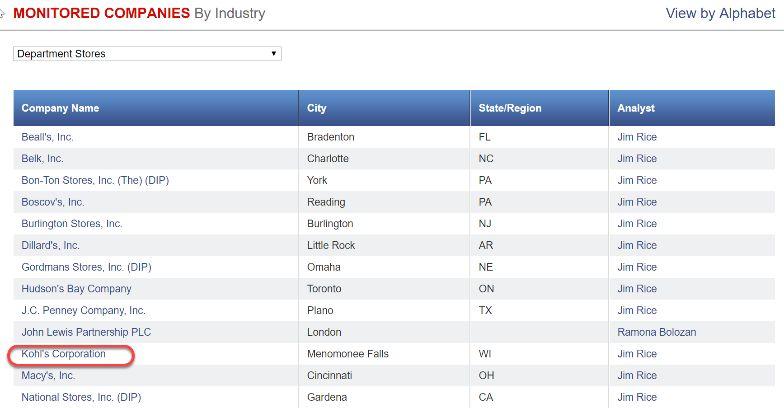Viewport: 784px width, 408px height.
Task: Click the Company Name column header
Action: pyautogui.click(x=156, y=108)
